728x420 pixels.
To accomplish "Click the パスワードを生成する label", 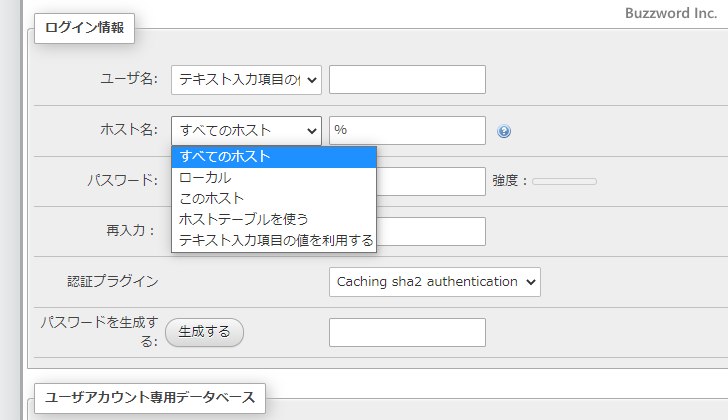I will click(x=99, y=331).
